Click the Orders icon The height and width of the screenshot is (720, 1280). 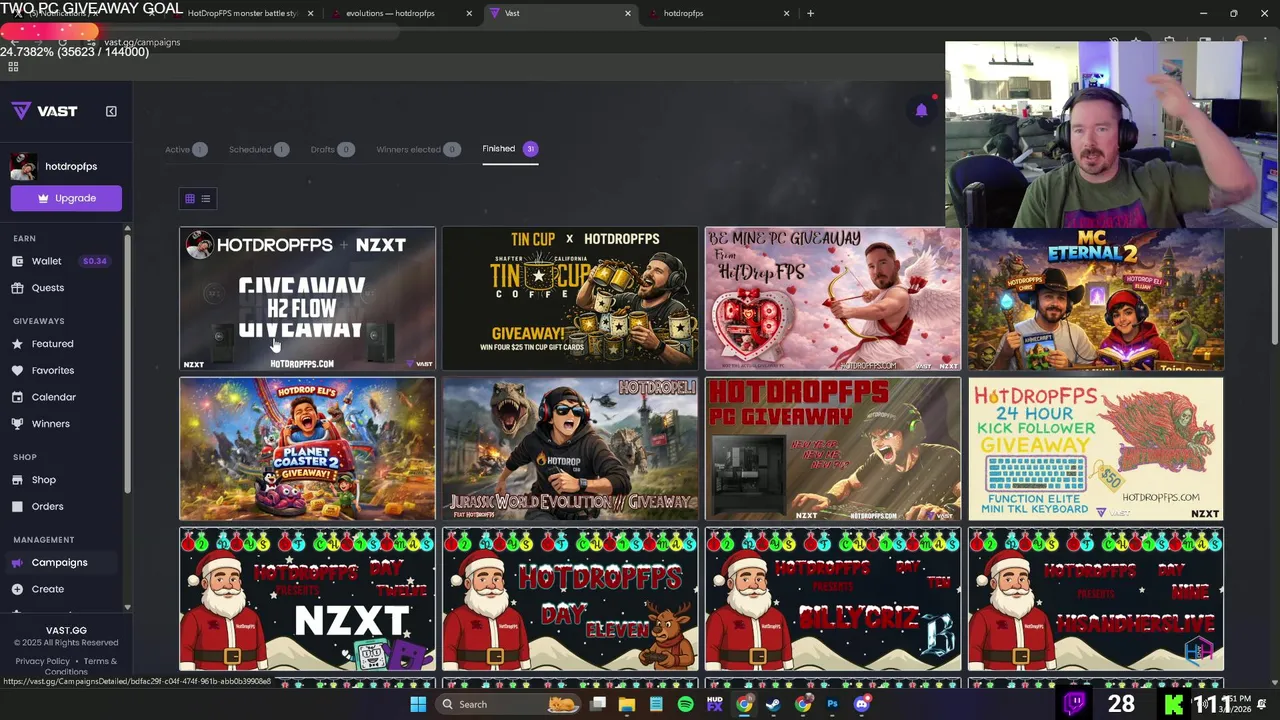17,506
